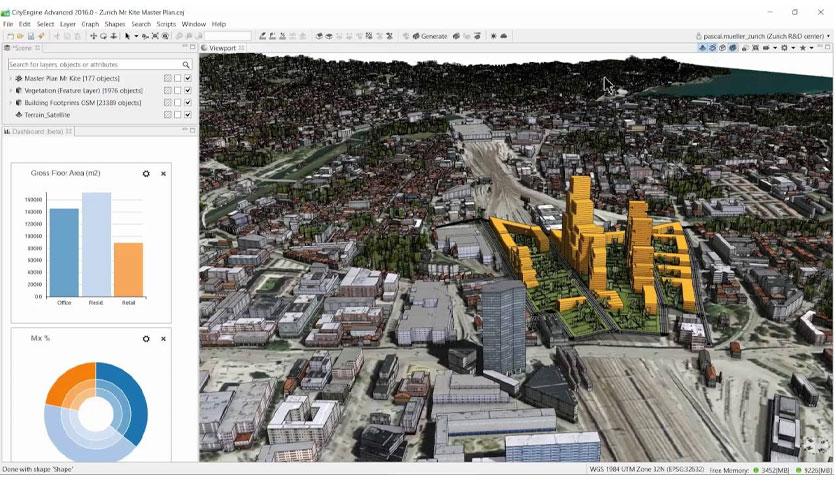This screenshot has width=836, height=484.
Task: Open viewport camera dropdown arrow
Action: click(775, 48)
